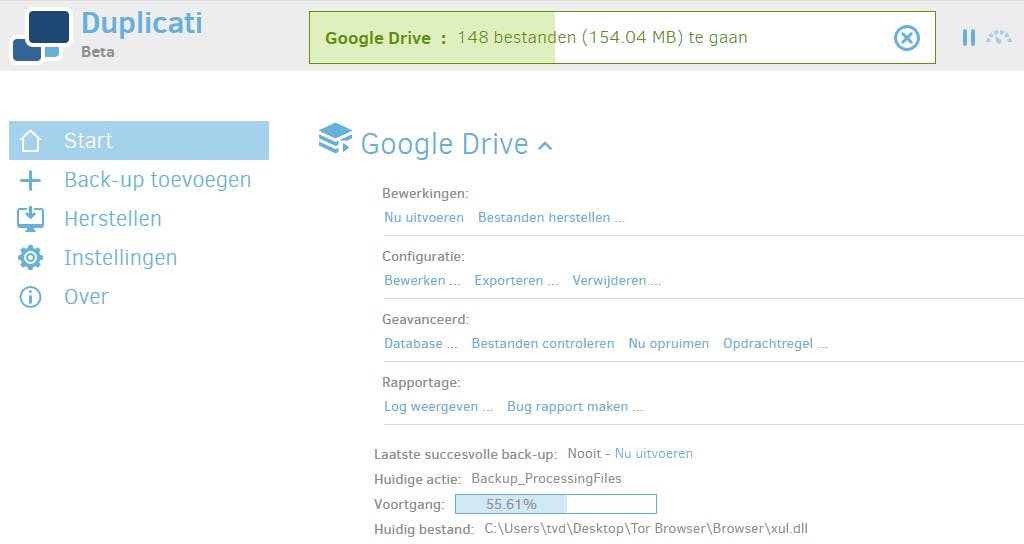Click Bestanden controleren link
The image size is (1024, 544).
coord(543,344)
